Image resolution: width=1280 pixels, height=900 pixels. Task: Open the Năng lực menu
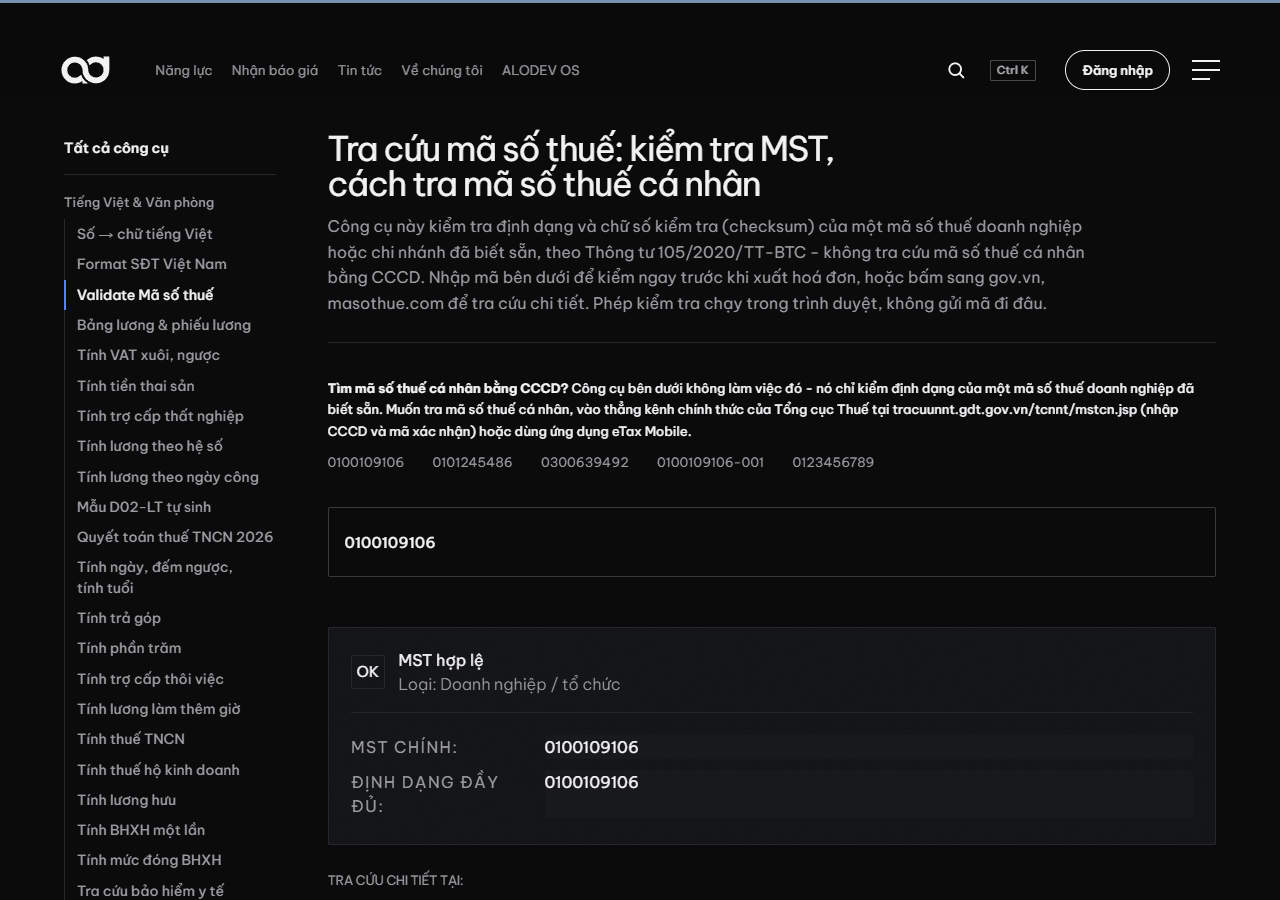point(183,70)
